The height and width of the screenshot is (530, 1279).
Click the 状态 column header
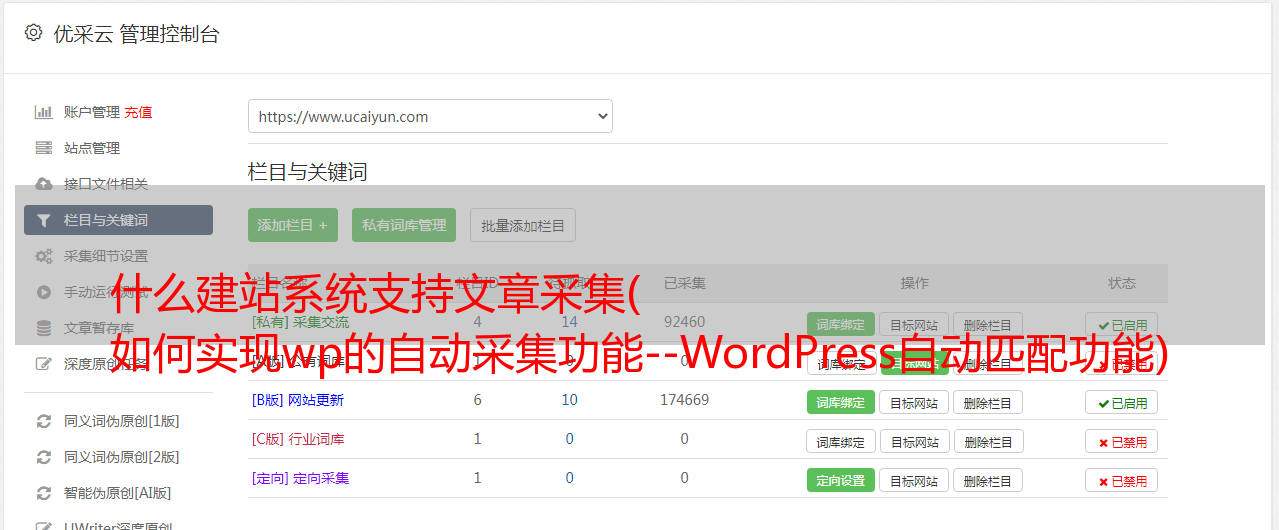click(x=1122, y=283)
